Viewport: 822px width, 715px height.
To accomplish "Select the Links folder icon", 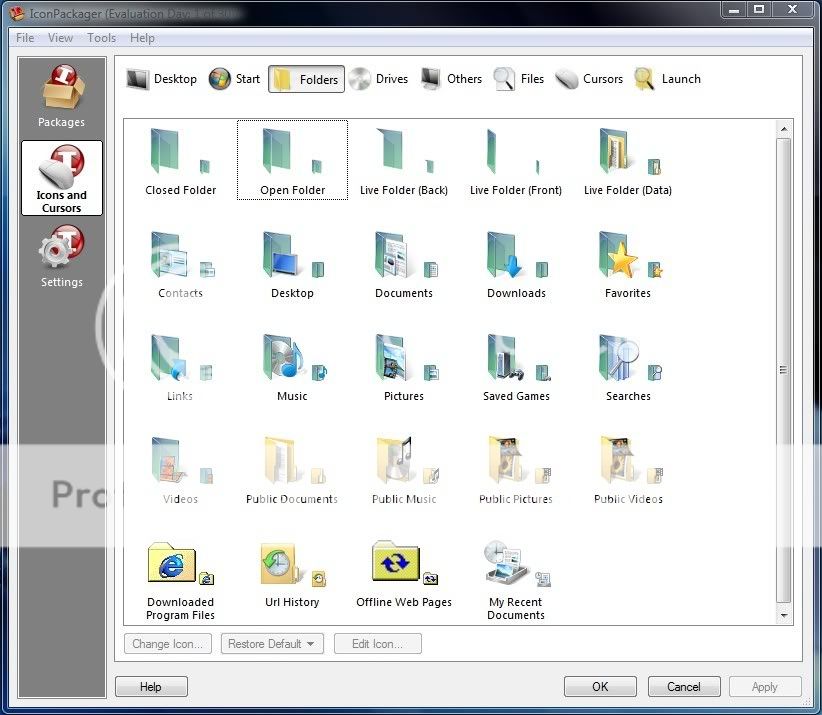I will (180, 366).
